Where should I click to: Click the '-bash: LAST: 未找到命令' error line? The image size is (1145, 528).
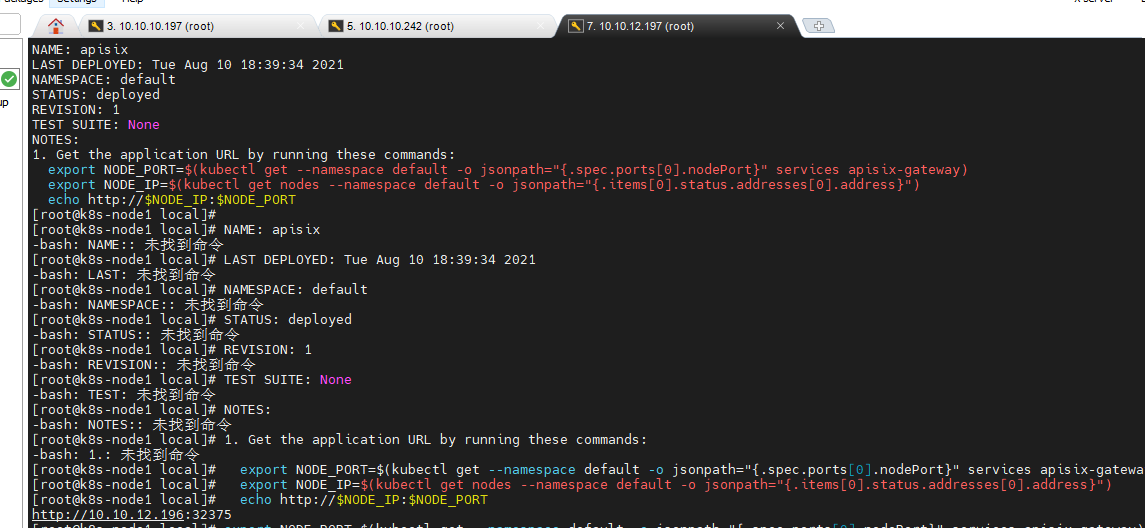[x=123, y=275]
